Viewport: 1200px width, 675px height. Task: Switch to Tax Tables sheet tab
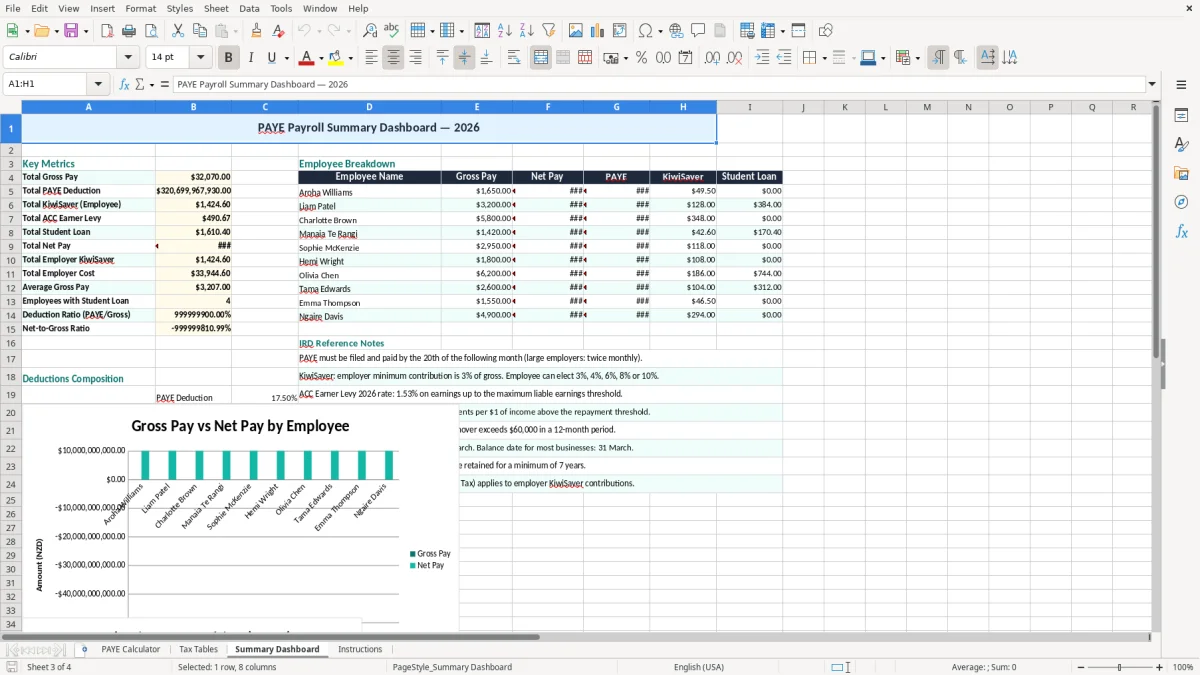click(198, 649)
